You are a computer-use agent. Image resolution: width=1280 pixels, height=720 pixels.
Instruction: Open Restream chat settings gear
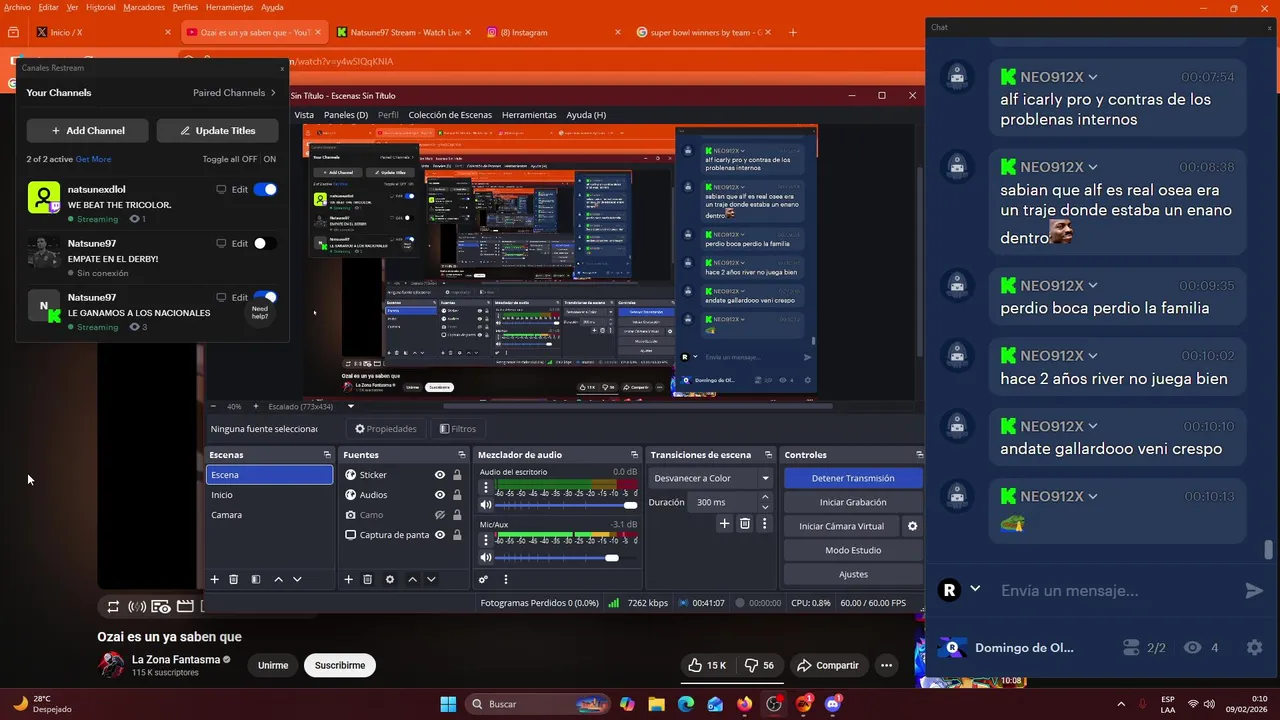pyautogui.click(x=1255, y=648)
